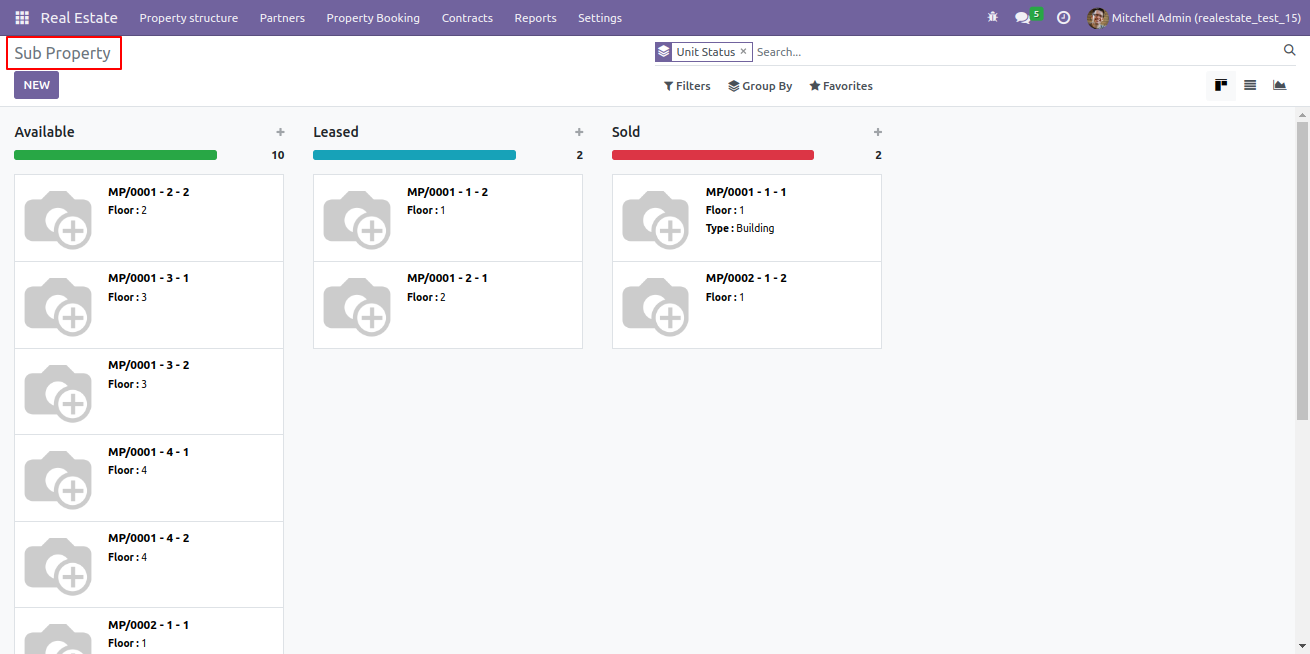The image size is (1310, 654).
Task: Open Mitchell Admin user menu
Action: tap(1194, 18)
